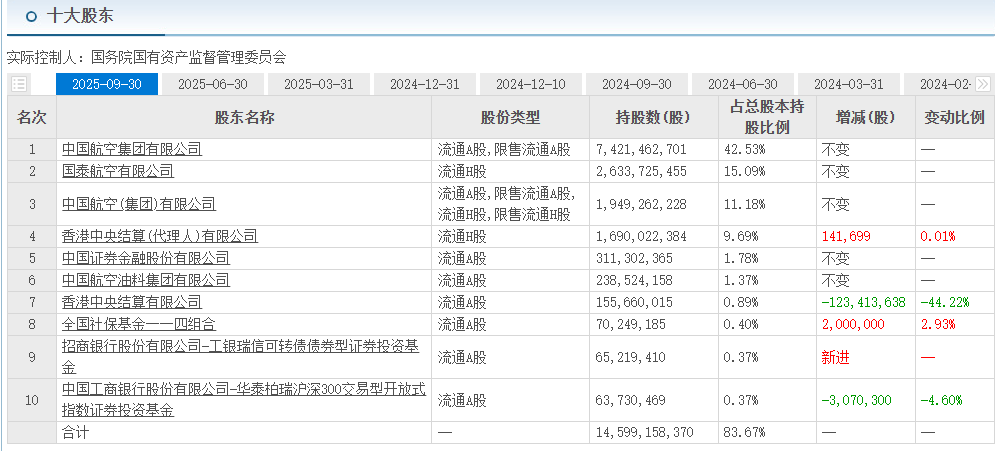The width and height of the screenshot is (998, 451).
Task: Click holding value 1,949,262,228
Action: pos(642,204)
